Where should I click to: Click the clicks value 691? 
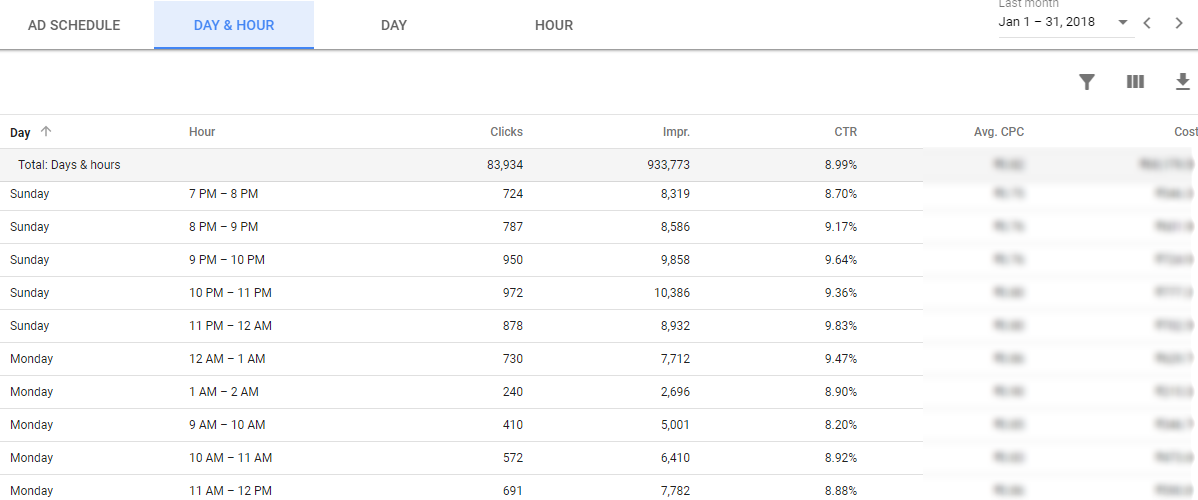[513, 489]
